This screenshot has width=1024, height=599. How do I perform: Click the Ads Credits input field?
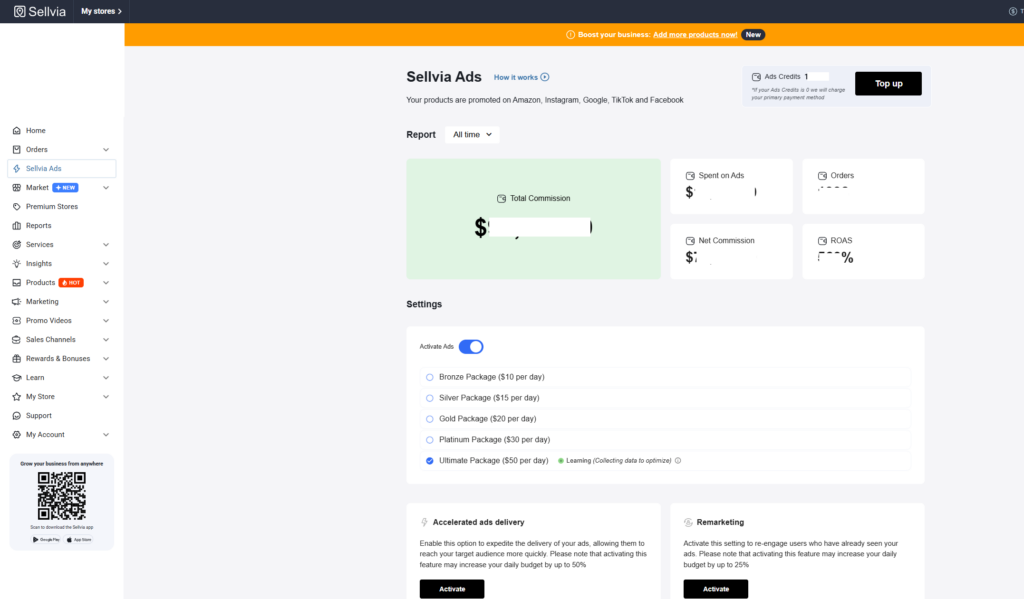(x=816, y=76)
